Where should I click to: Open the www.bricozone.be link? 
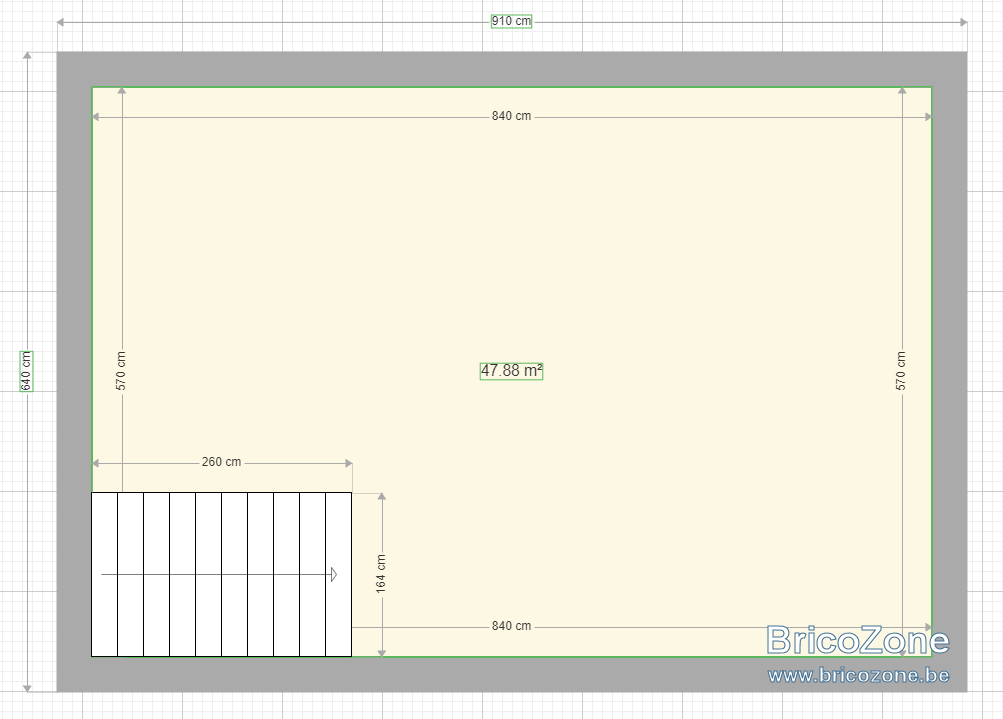(858, 676)
